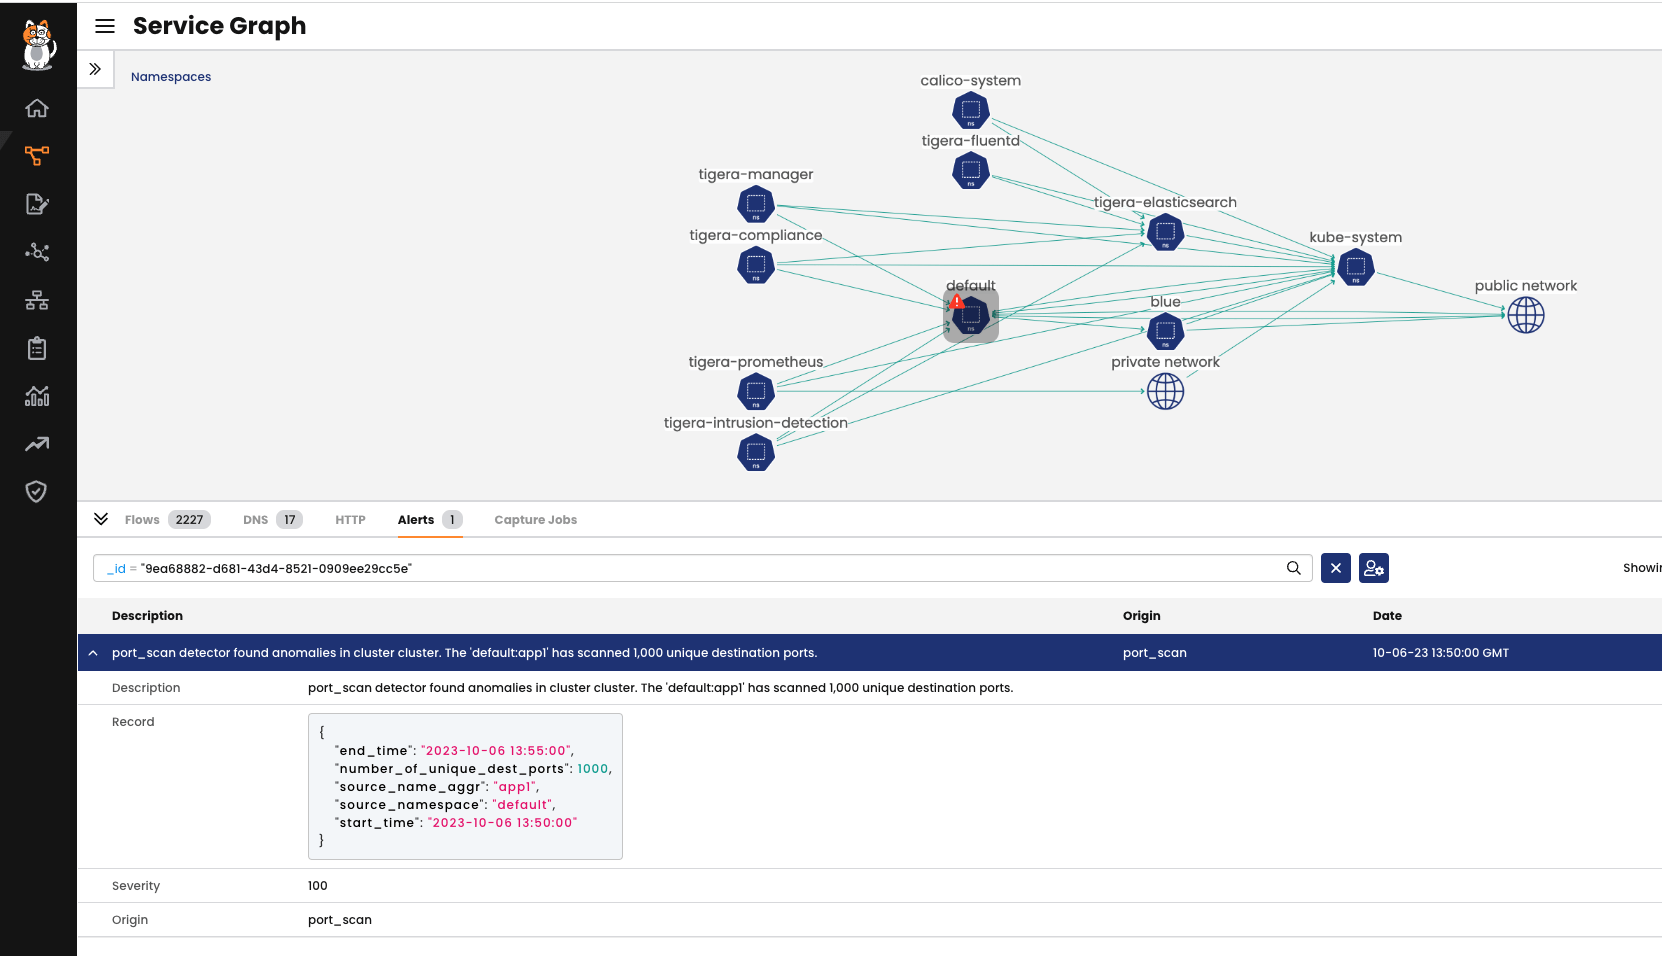Collapse the bottom details panel

tap(101, 519)
